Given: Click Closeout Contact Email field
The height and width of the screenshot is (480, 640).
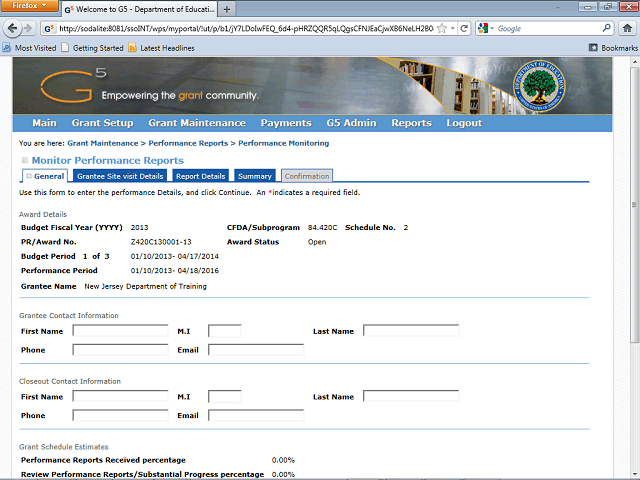Looking at the screenshot, I should point(256,415).
